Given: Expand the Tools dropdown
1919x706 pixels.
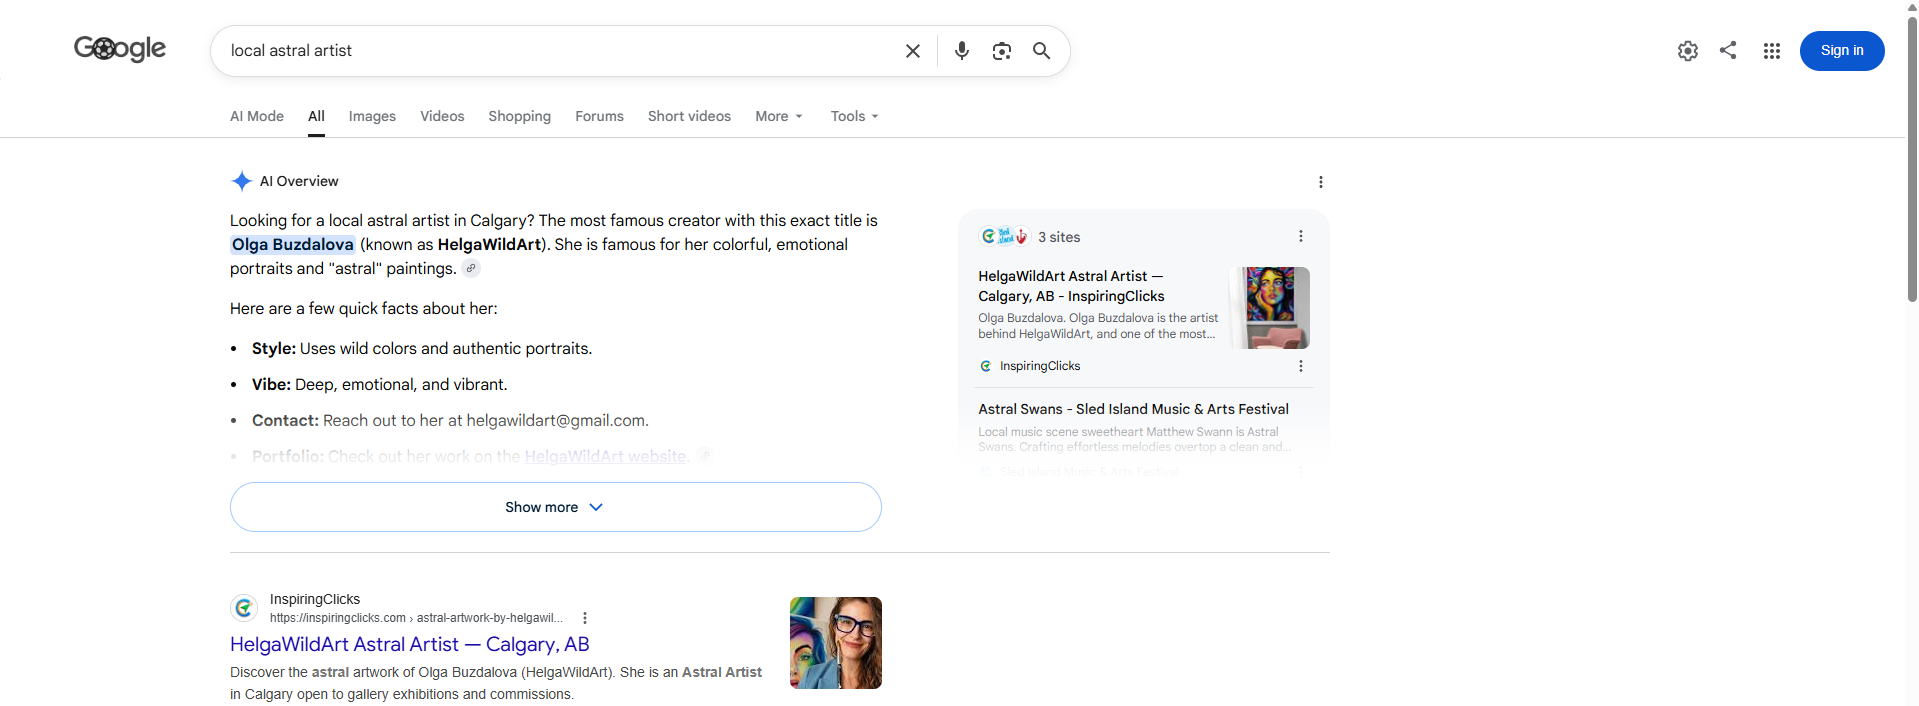Looking at the screenshot, I should pyautogui.click(x=854, y=116).
